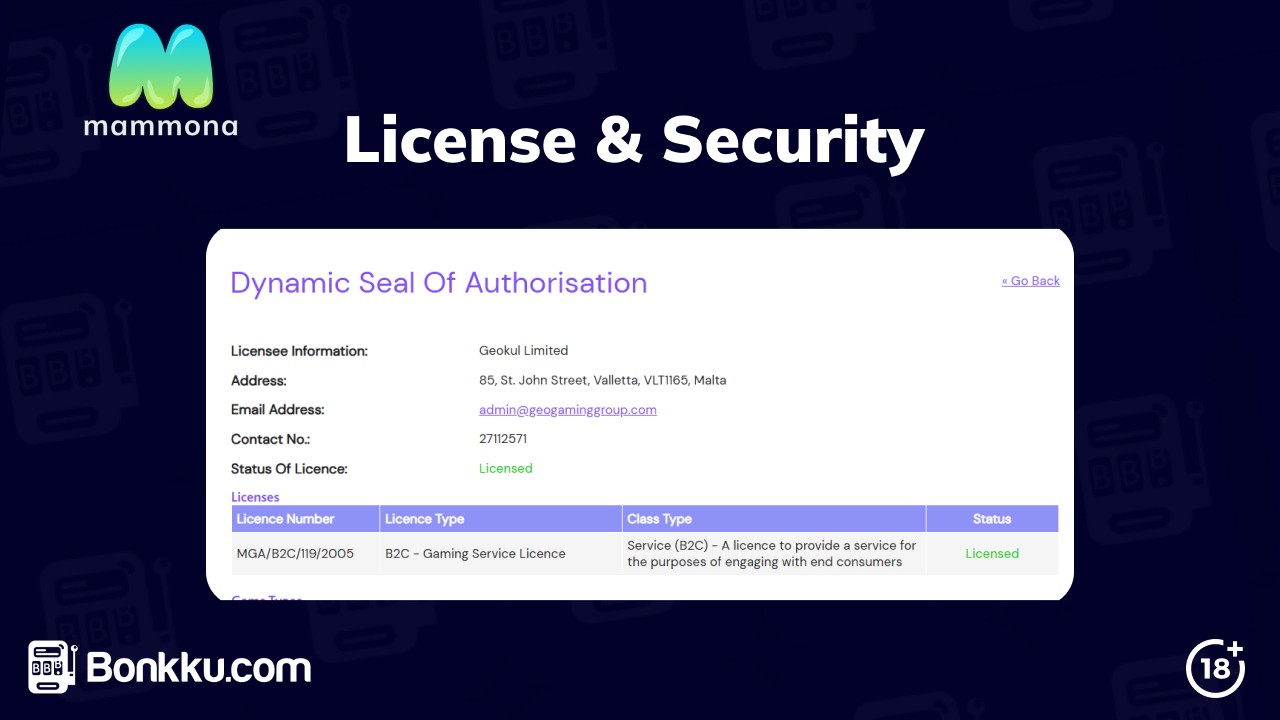Viewport: 1280px width, 720px height.
Task: Click green Licensed value beside Status Of Licence
Action: pyautogui.click(x=506, y=468)
